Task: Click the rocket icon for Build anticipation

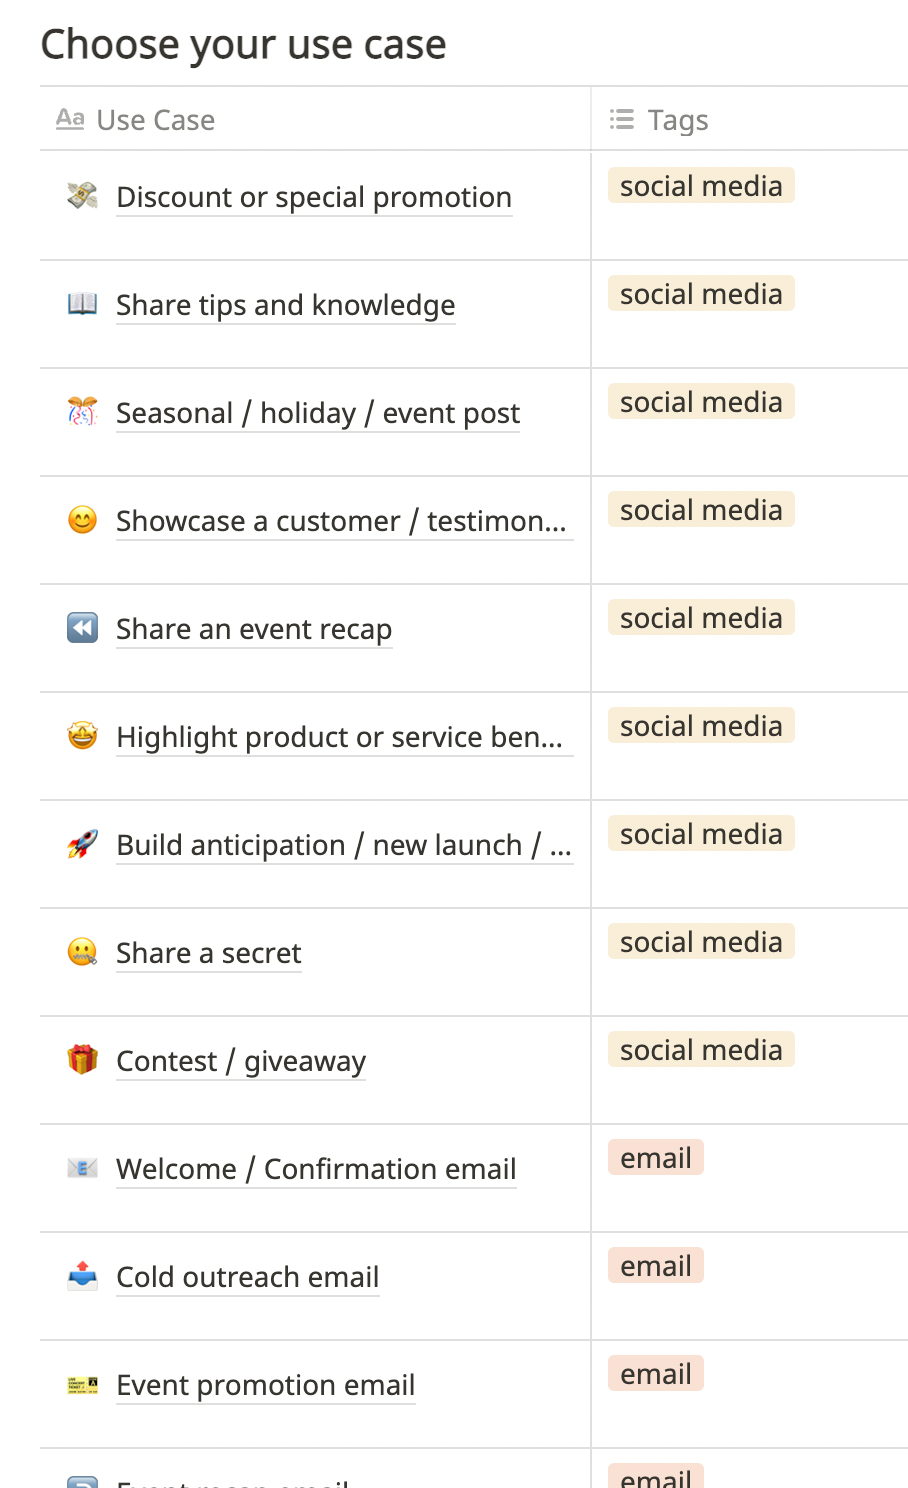Action: point(82,844)
